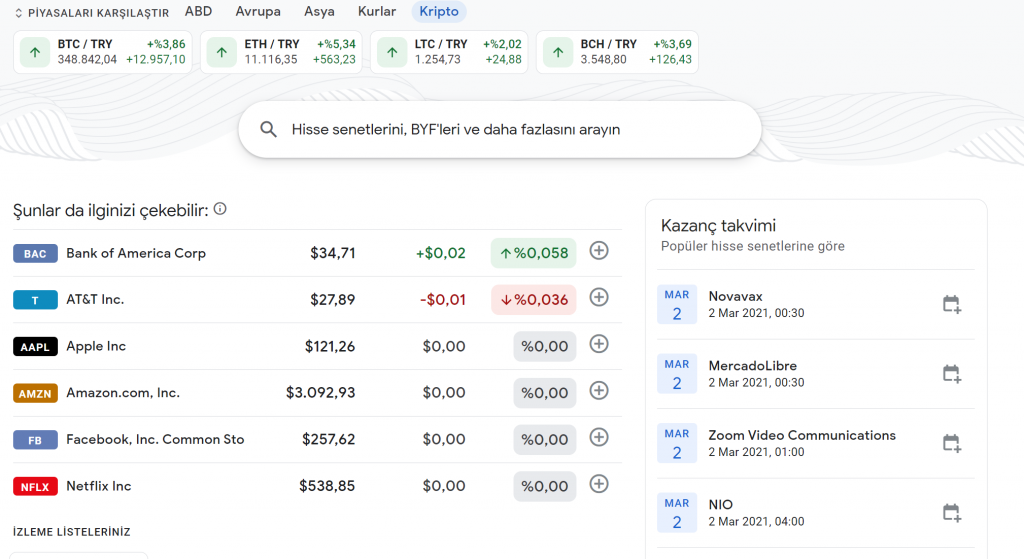Open the BCH / TRY price card
The image size is (1024, 559).
[616, 52]
